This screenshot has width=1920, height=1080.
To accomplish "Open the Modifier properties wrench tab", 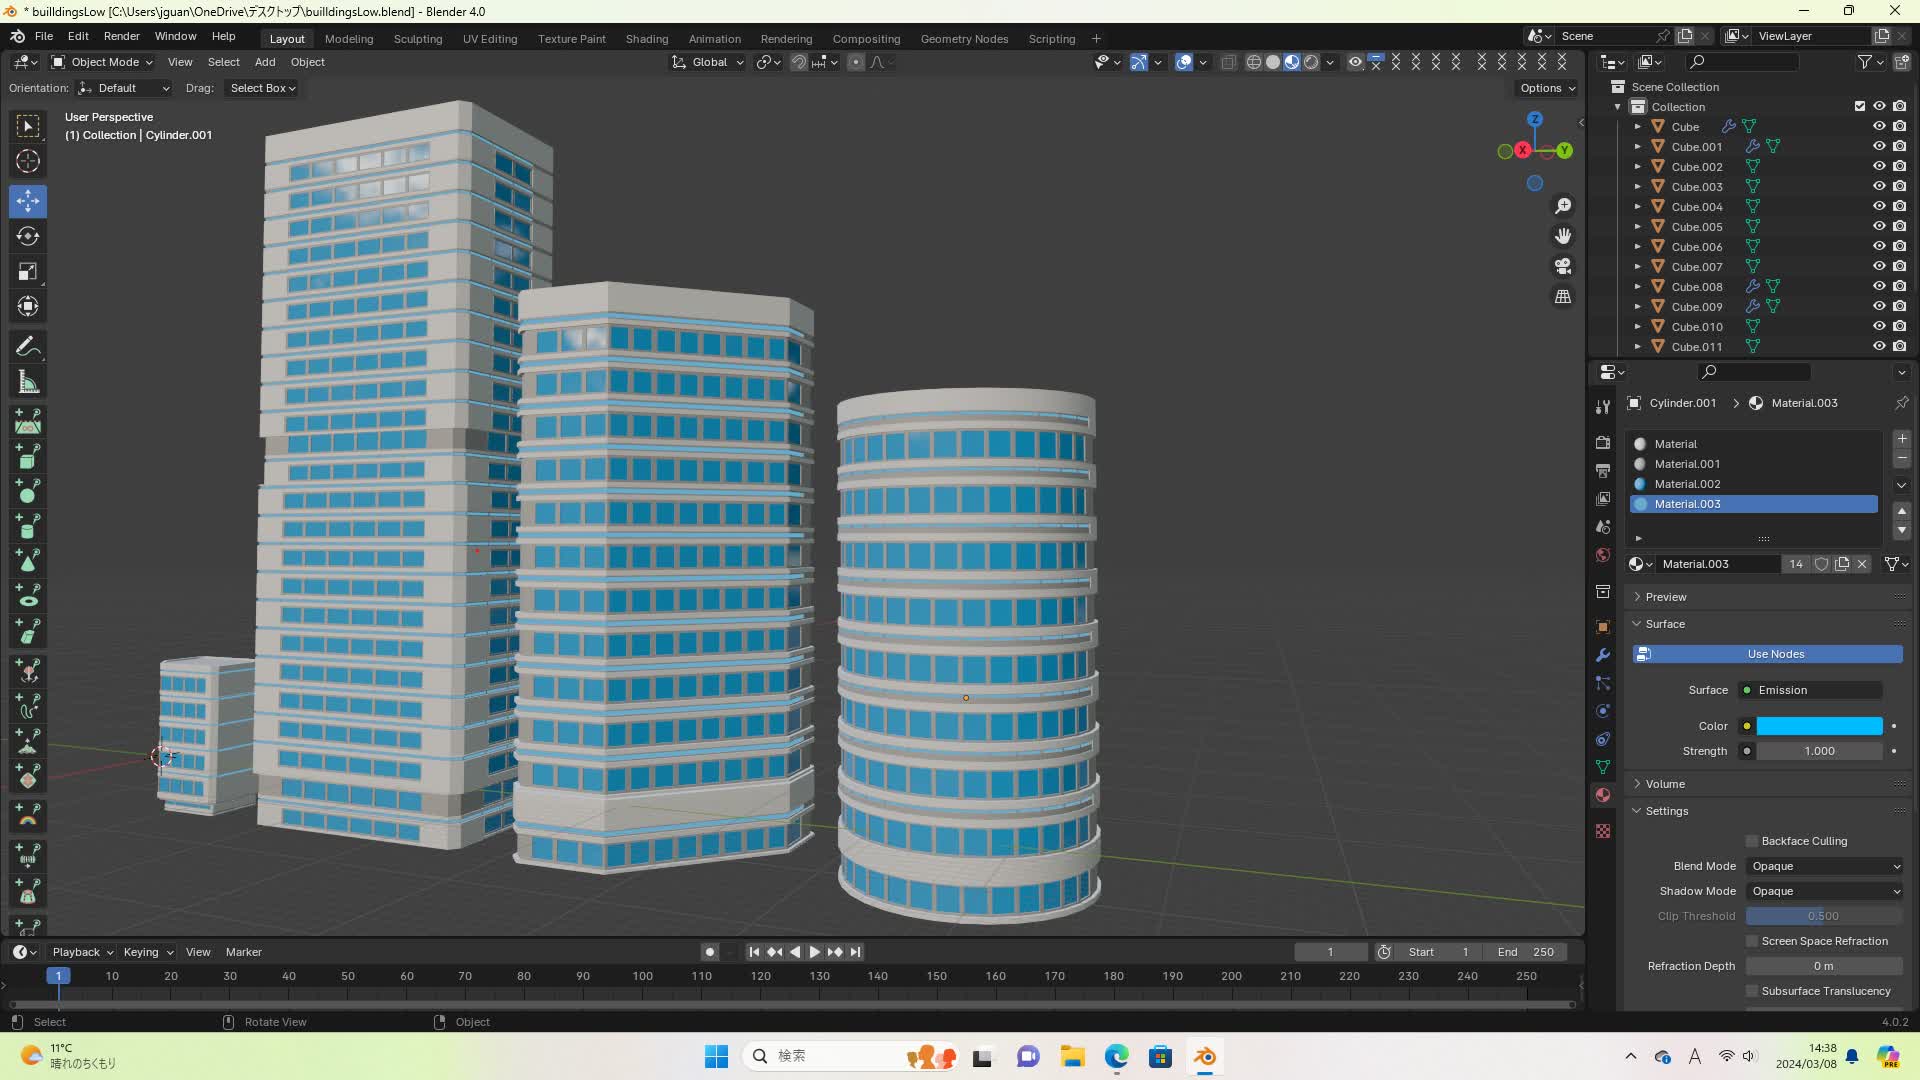I will 1603,655.
